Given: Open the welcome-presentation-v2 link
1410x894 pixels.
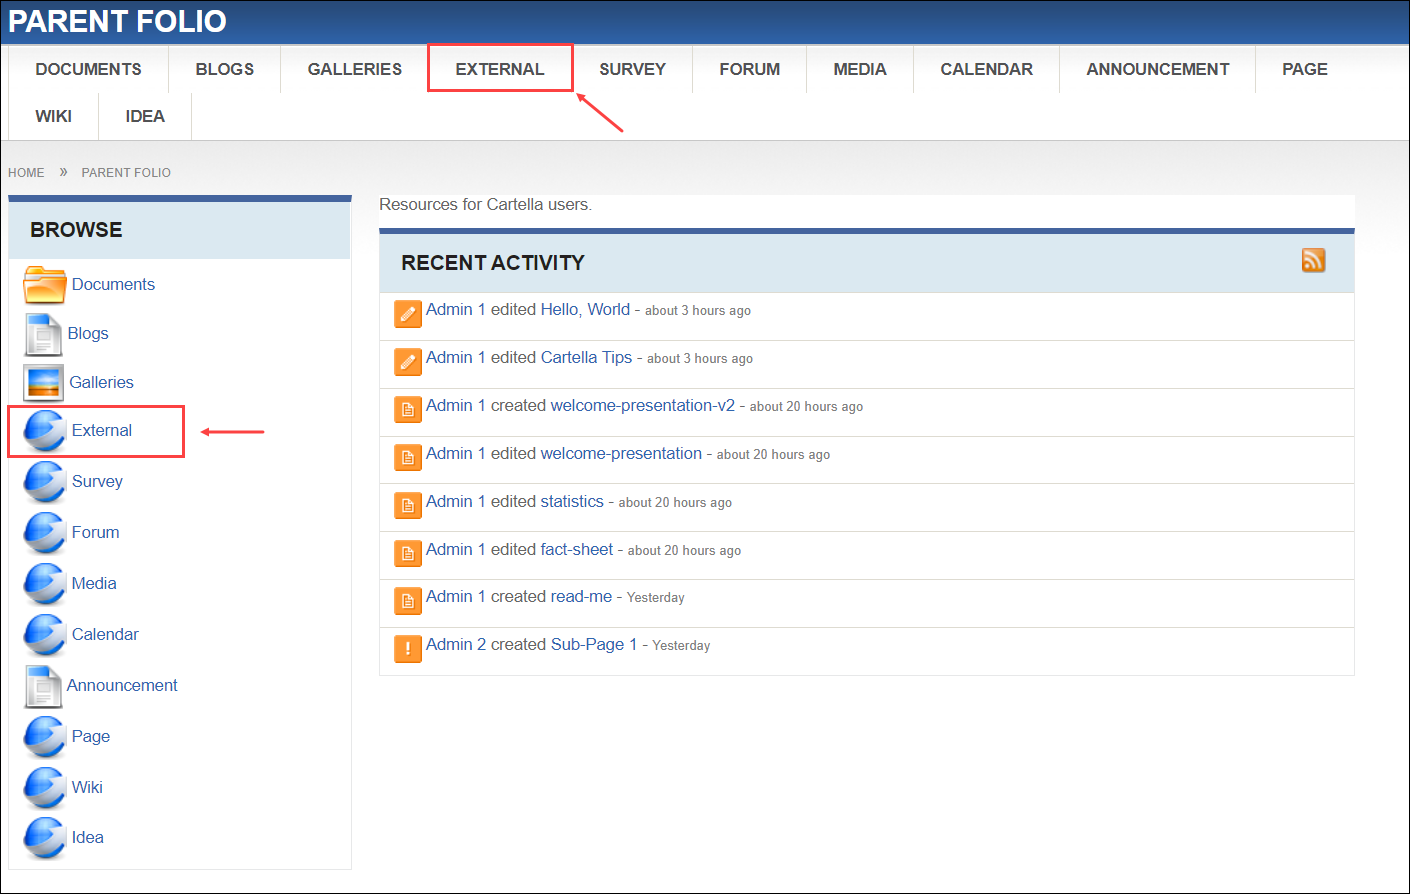Looking at the screenshot, I should coord(642,405).
